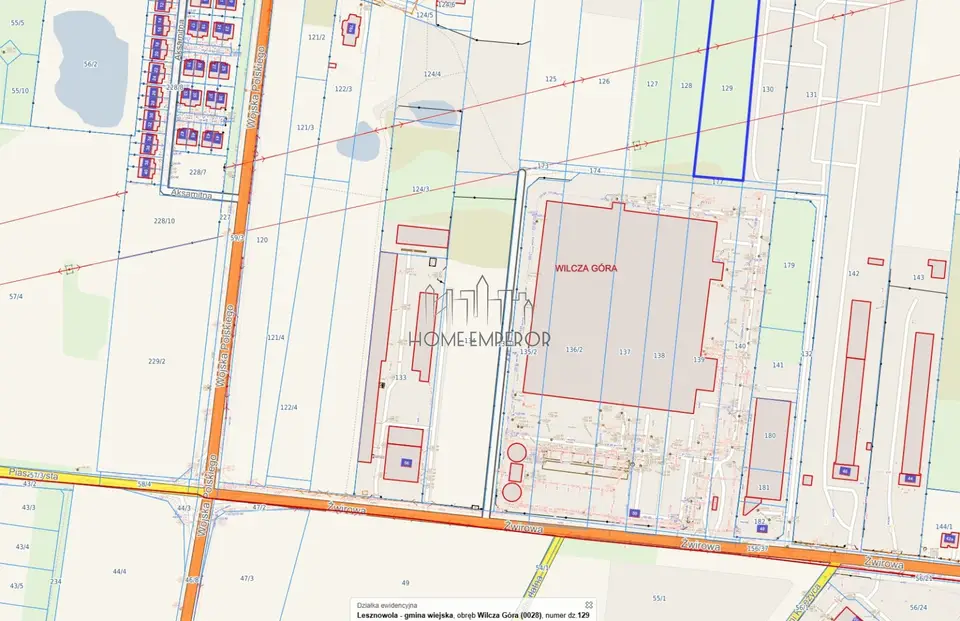Select pond parcel label 56/2

[x=91, y=64]
